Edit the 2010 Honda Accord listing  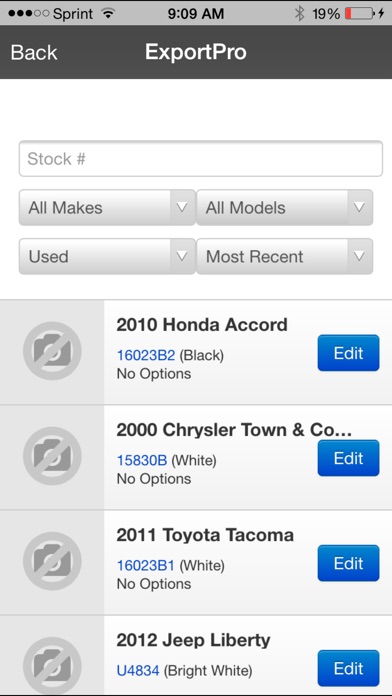click(348, 353)
